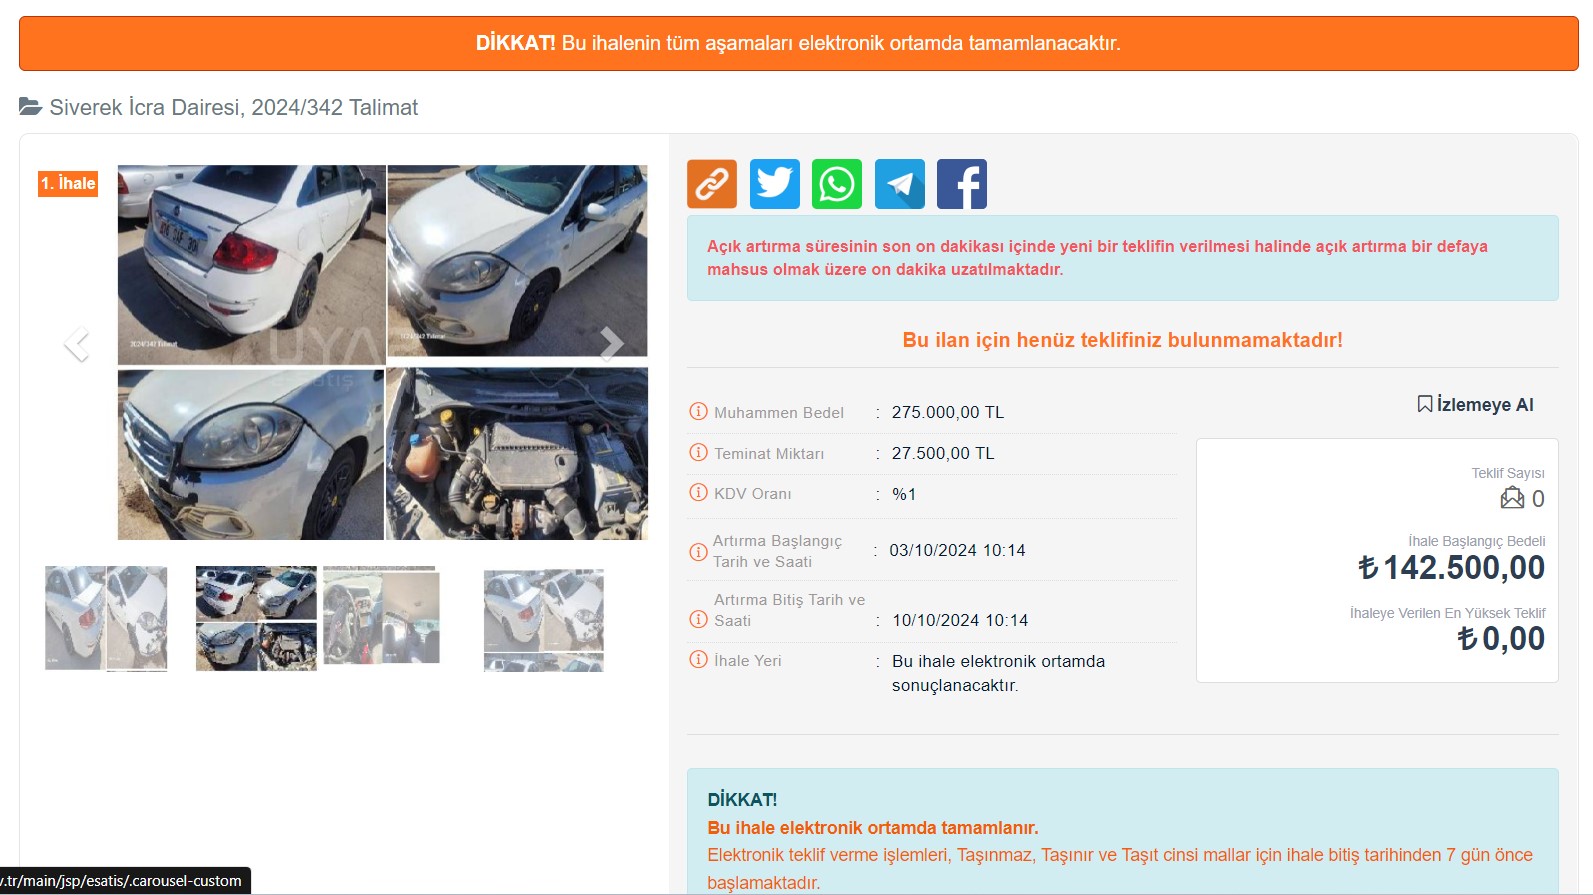Image resolution: width=1593 pixels, height=895 pixels.
Task: Go to previous carousel image
Action: click(77, 344)
